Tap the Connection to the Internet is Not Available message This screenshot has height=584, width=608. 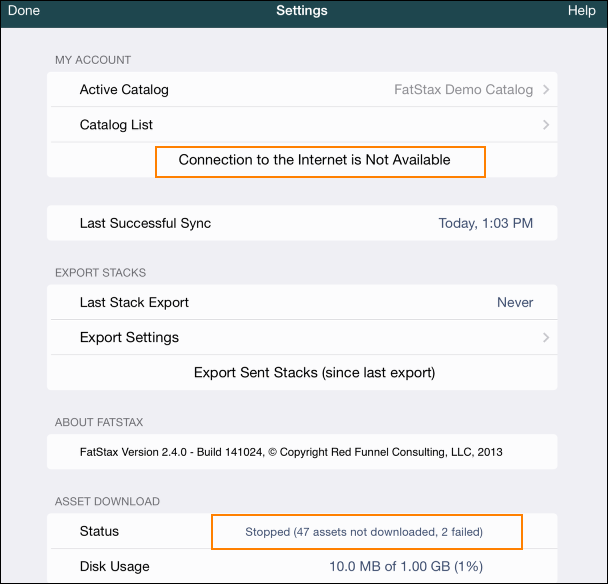(314, 160)
